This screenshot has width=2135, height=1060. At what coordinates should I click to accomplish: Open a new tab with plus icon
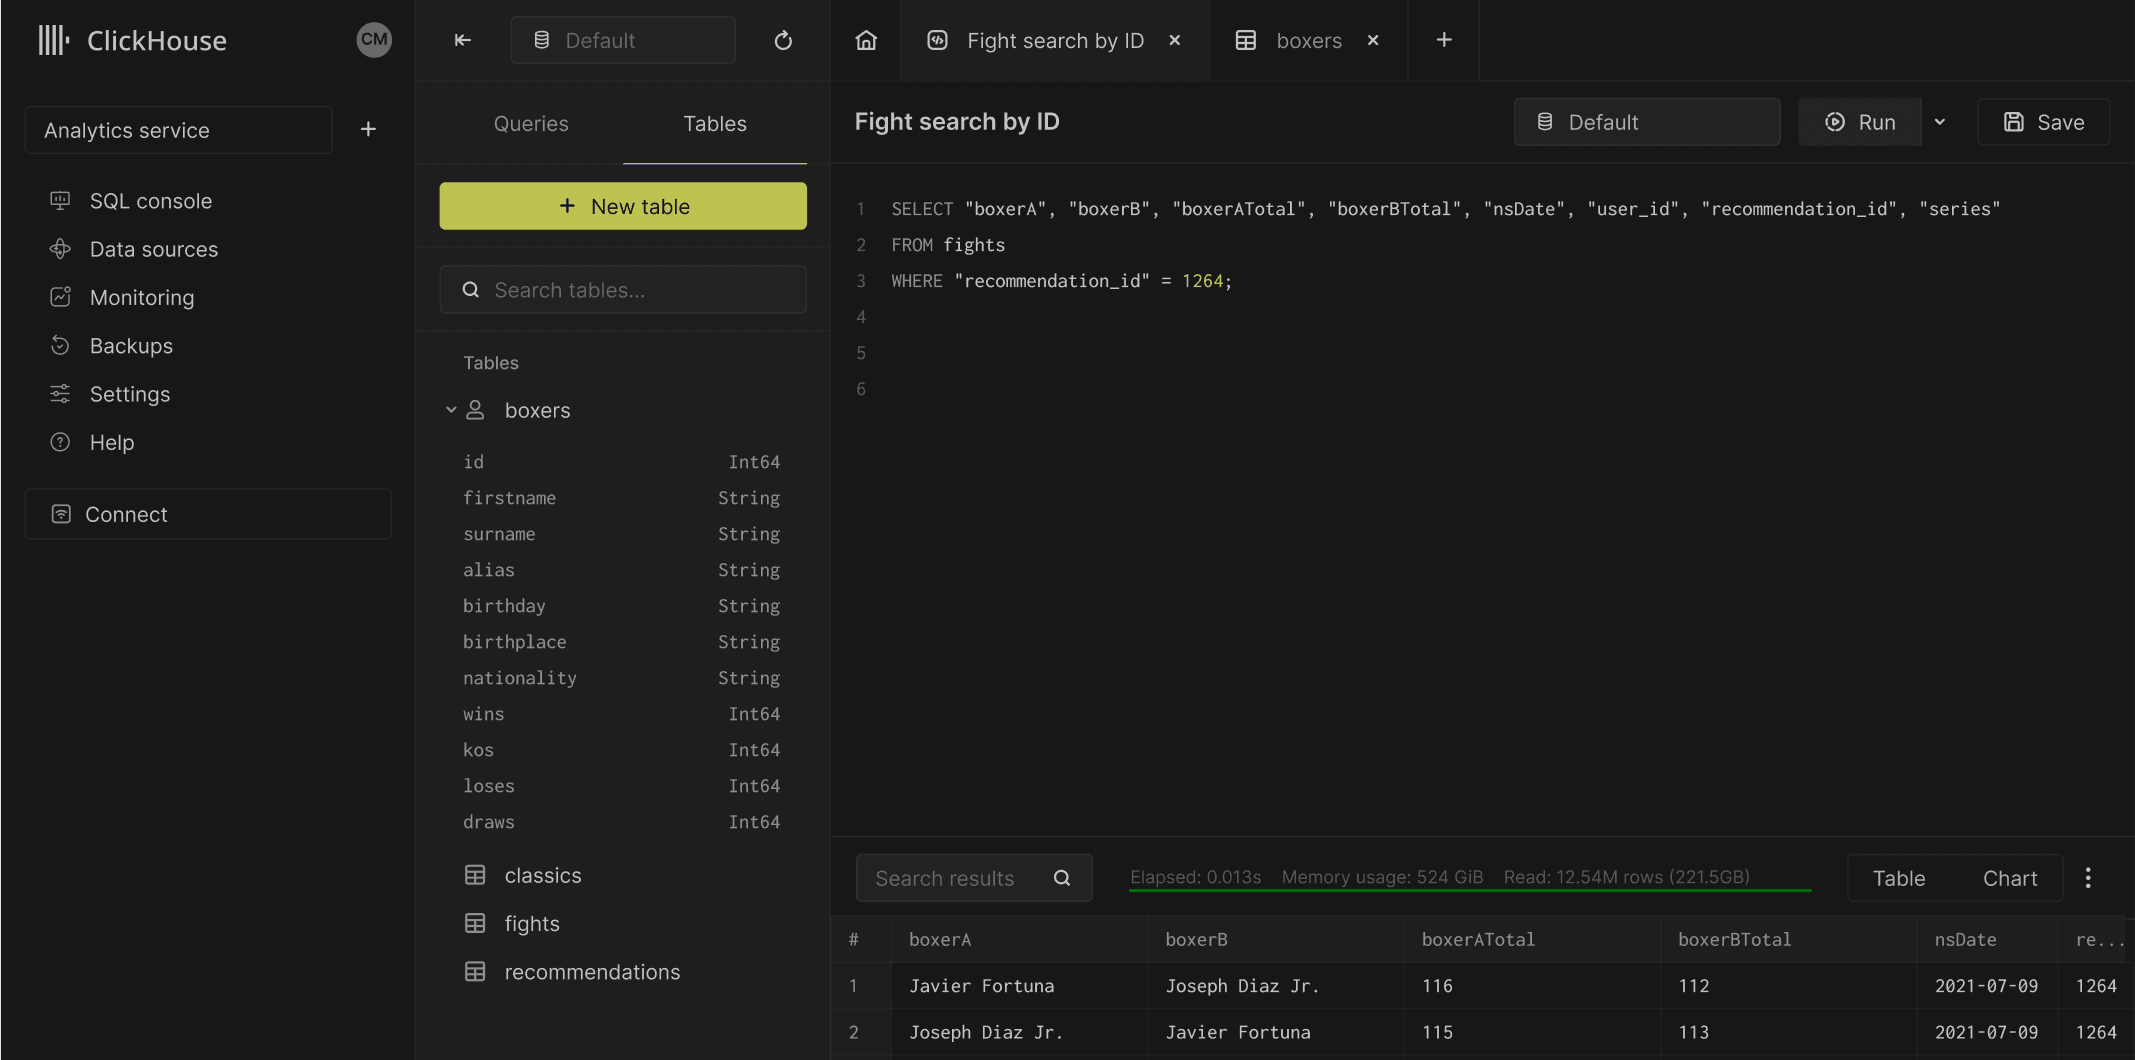[1444, 40]
